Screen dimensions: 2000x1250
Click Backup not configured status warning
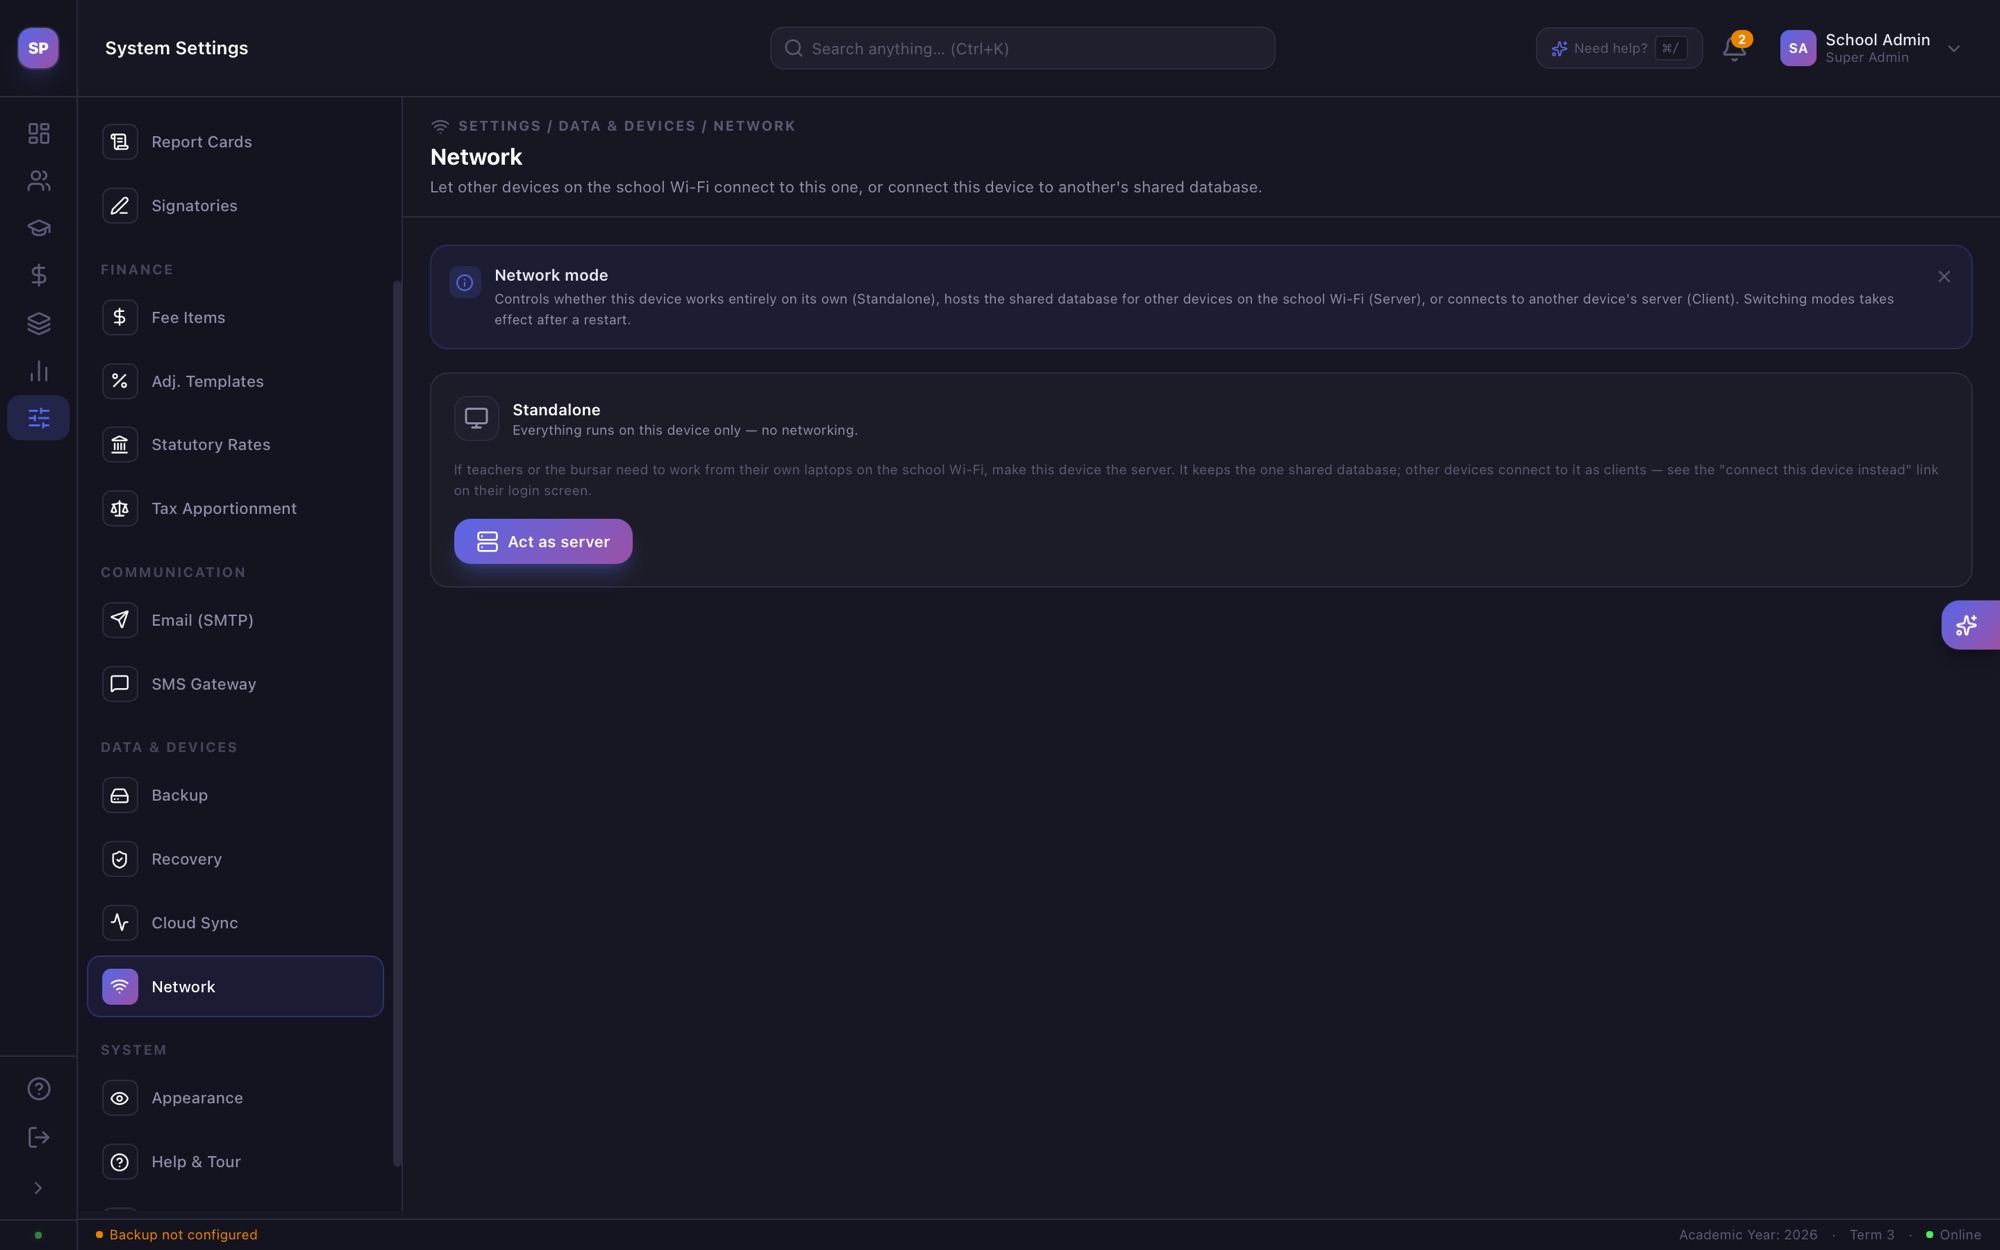coord(176,1235)
